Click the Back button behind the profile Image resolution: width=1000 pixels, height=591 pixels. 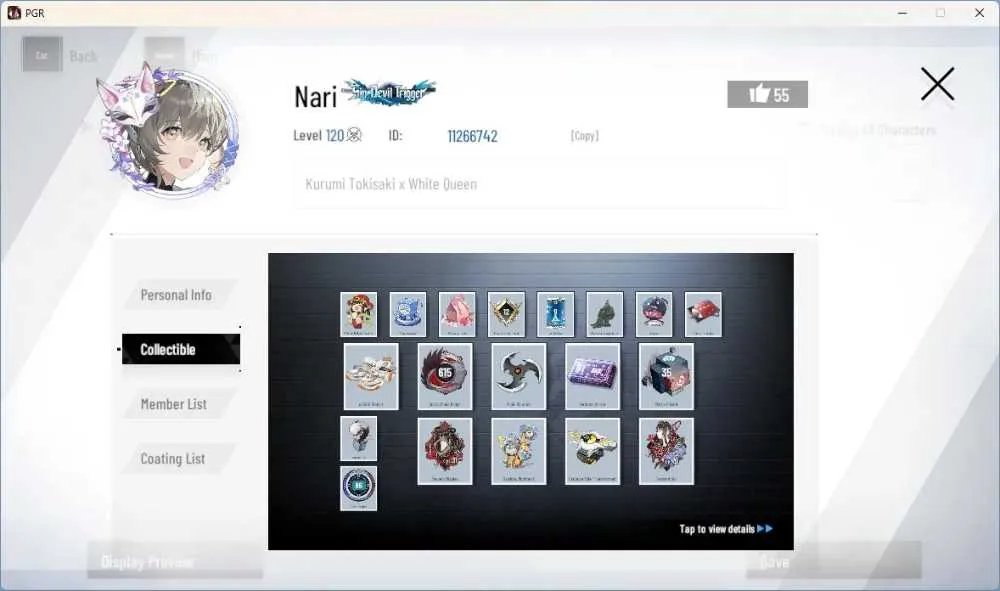[x=61, y=55]
